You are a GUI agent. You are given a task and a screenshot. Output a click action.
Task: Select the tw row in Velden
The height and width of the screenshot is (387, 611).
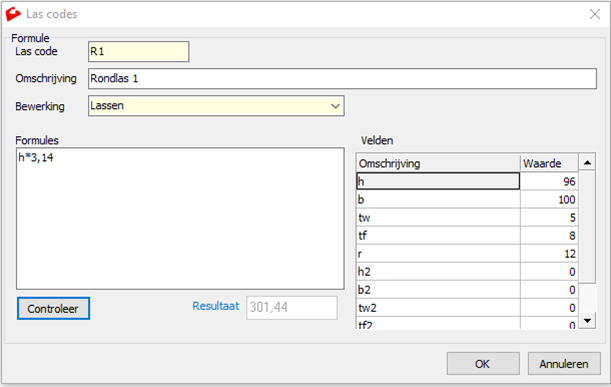pyautogui.click(x=467, y=217)
